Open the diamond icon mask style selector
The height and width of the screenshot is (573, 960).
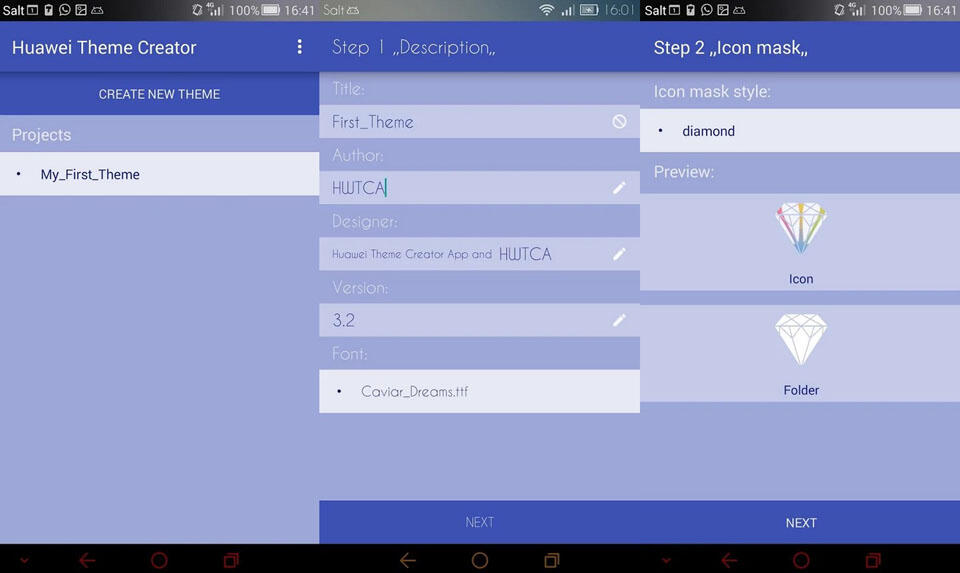click(800, 131)
